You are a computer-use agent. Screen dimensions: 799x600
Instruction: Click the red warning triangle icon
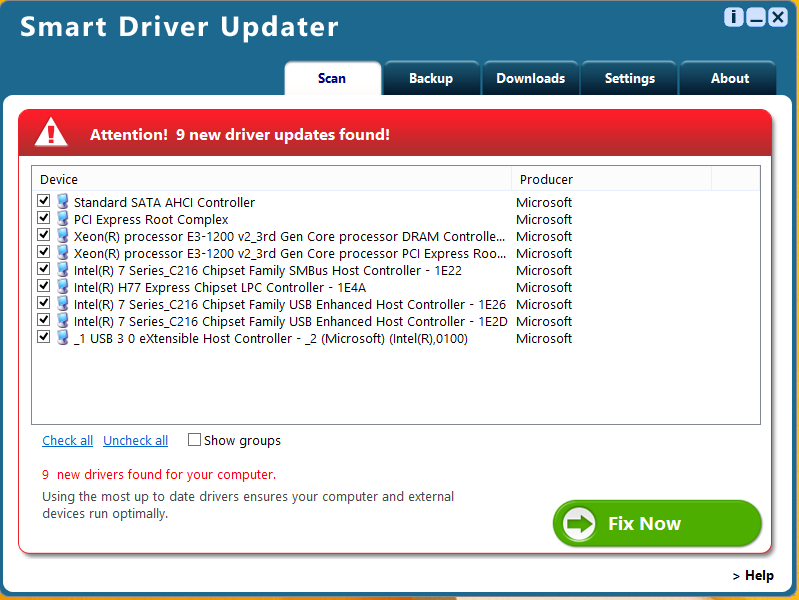tap(51, 133)
